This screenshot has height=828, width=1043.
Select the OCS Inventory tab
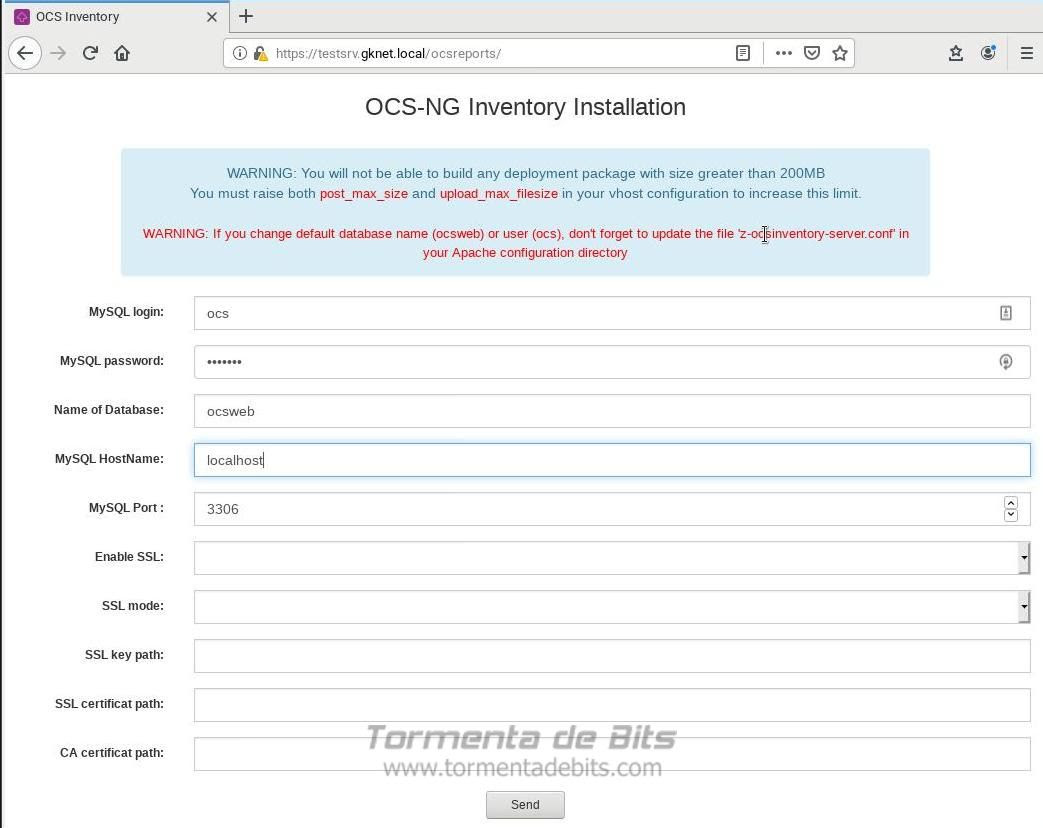[116, 17]
